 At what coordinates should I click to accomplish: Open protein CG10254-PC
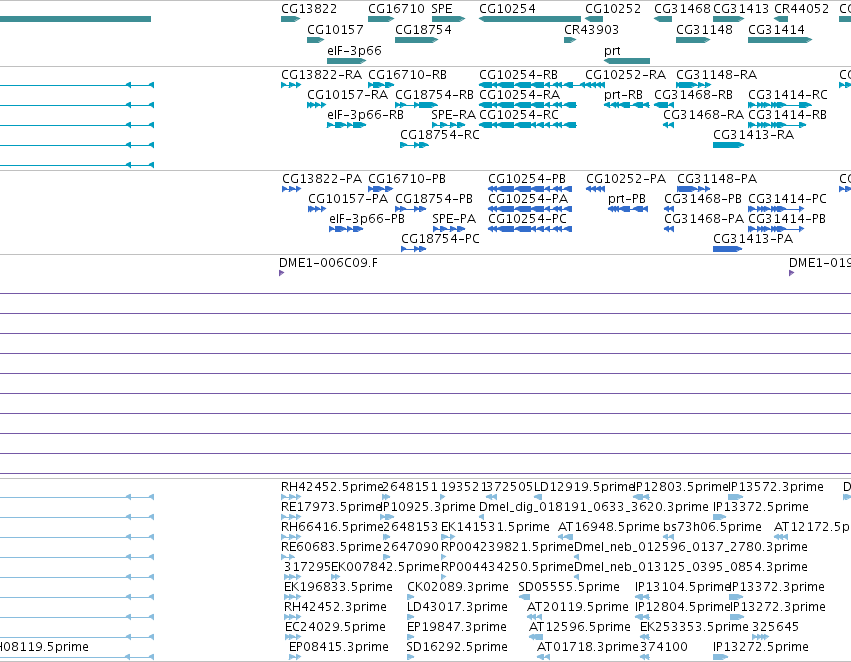point(527,219)
